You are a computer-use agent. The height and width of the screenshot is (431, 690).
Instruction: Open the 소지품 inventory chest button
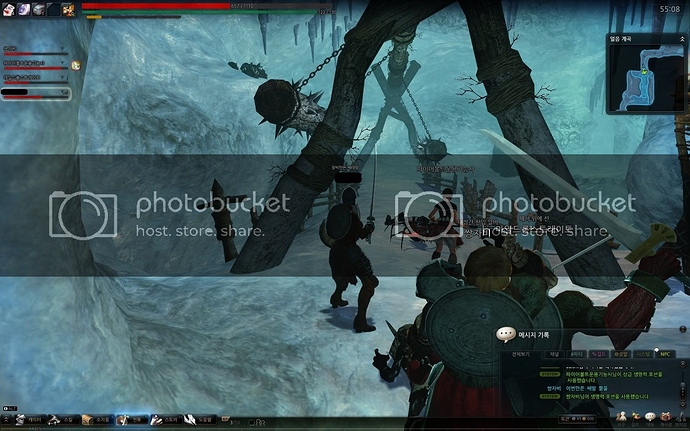(x=98, y=420)
